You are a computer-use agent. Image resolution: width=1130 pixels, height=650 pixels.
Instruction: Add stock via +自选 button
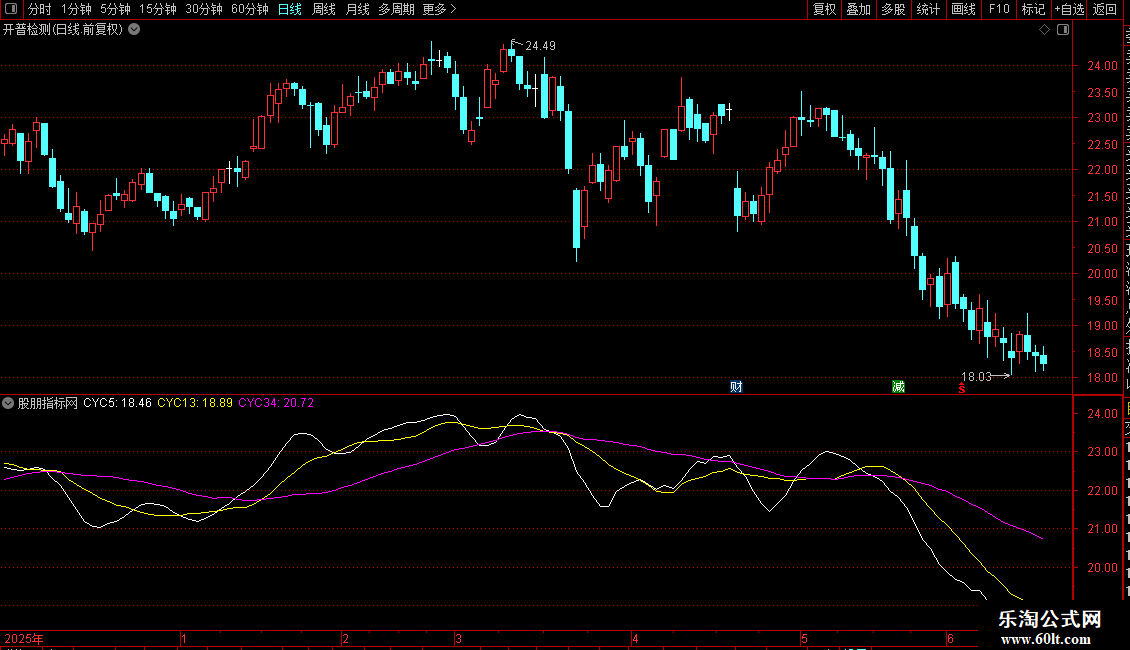(1069, 9)
